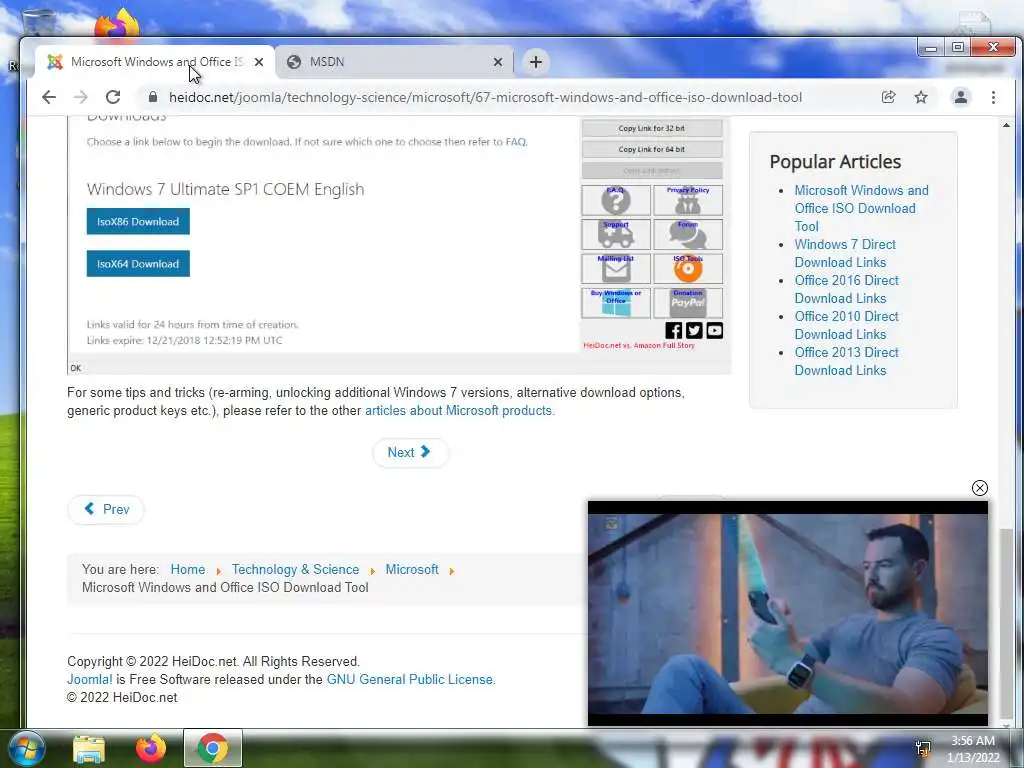This screenshot has width=1024, height=768.
Task: Click the FAQ link in the Downloads text
Action: (x=515, y=142)
